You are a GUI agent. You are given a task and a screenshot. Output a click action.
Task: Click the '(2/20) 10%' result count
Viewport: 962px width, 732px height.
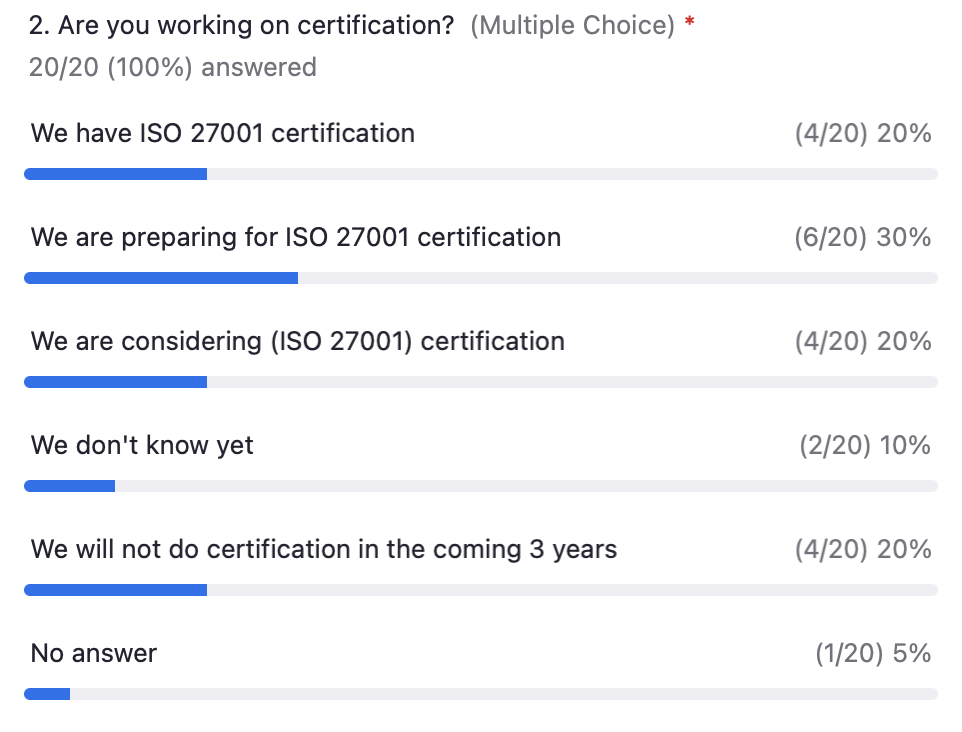865,445
